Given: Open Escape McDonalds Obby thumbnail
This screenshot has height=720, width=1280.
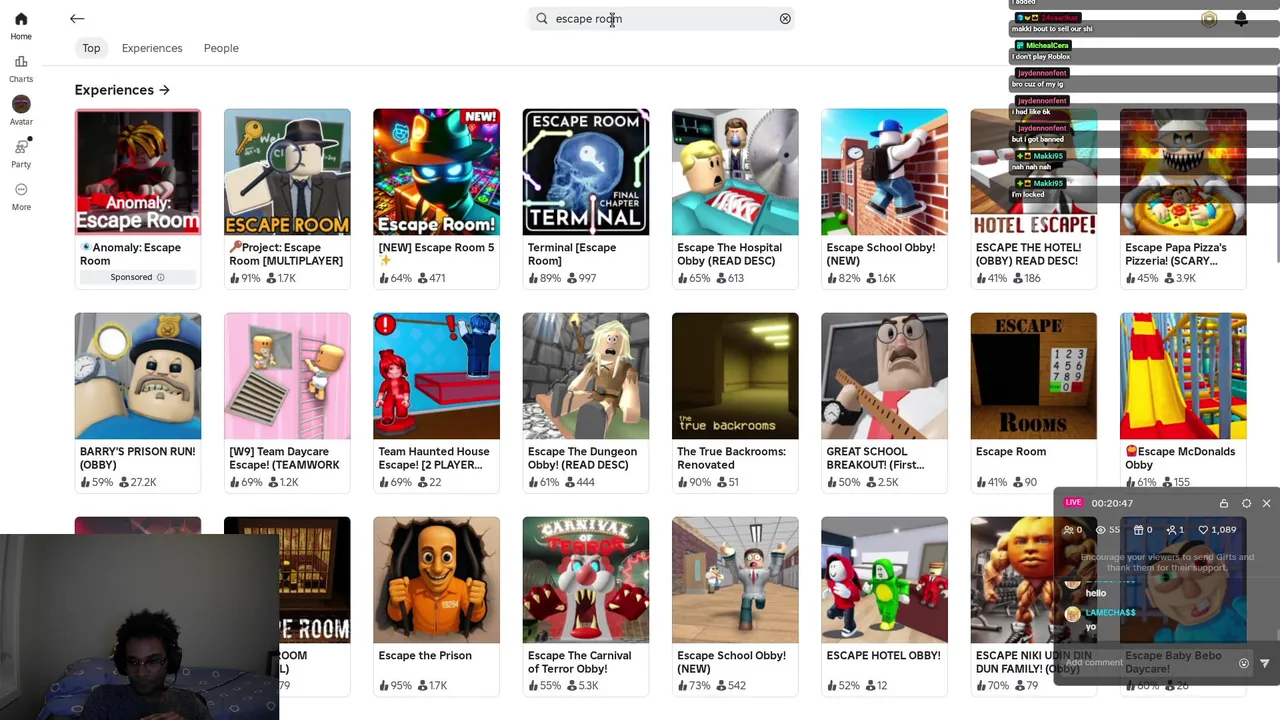Looking at the screenshot, I should click(x=1183, y=376).
